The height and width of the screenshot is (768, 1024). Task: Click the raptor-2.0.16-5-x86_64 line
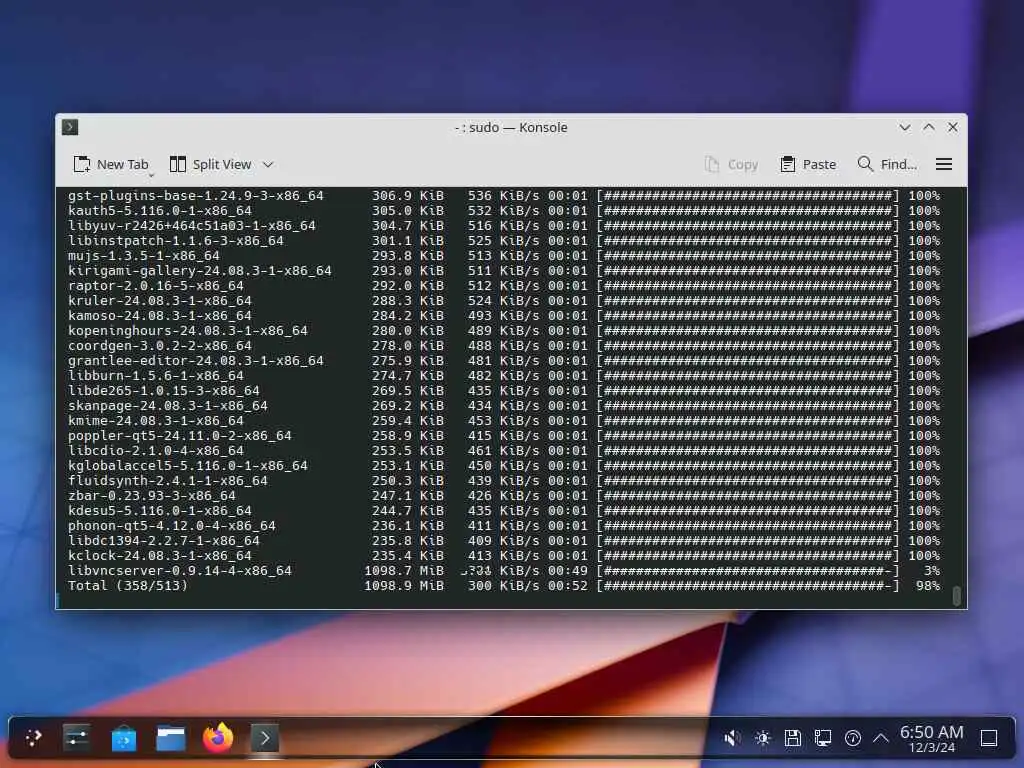(504, 285)
